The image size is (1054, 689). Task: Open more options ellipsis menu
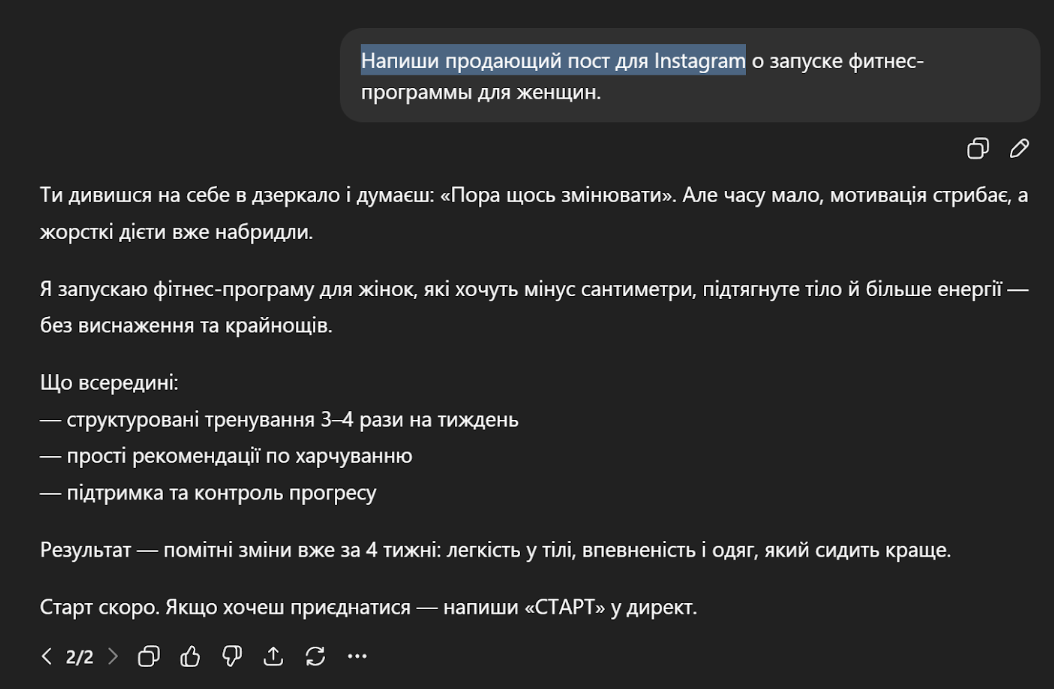coord(357,657)
